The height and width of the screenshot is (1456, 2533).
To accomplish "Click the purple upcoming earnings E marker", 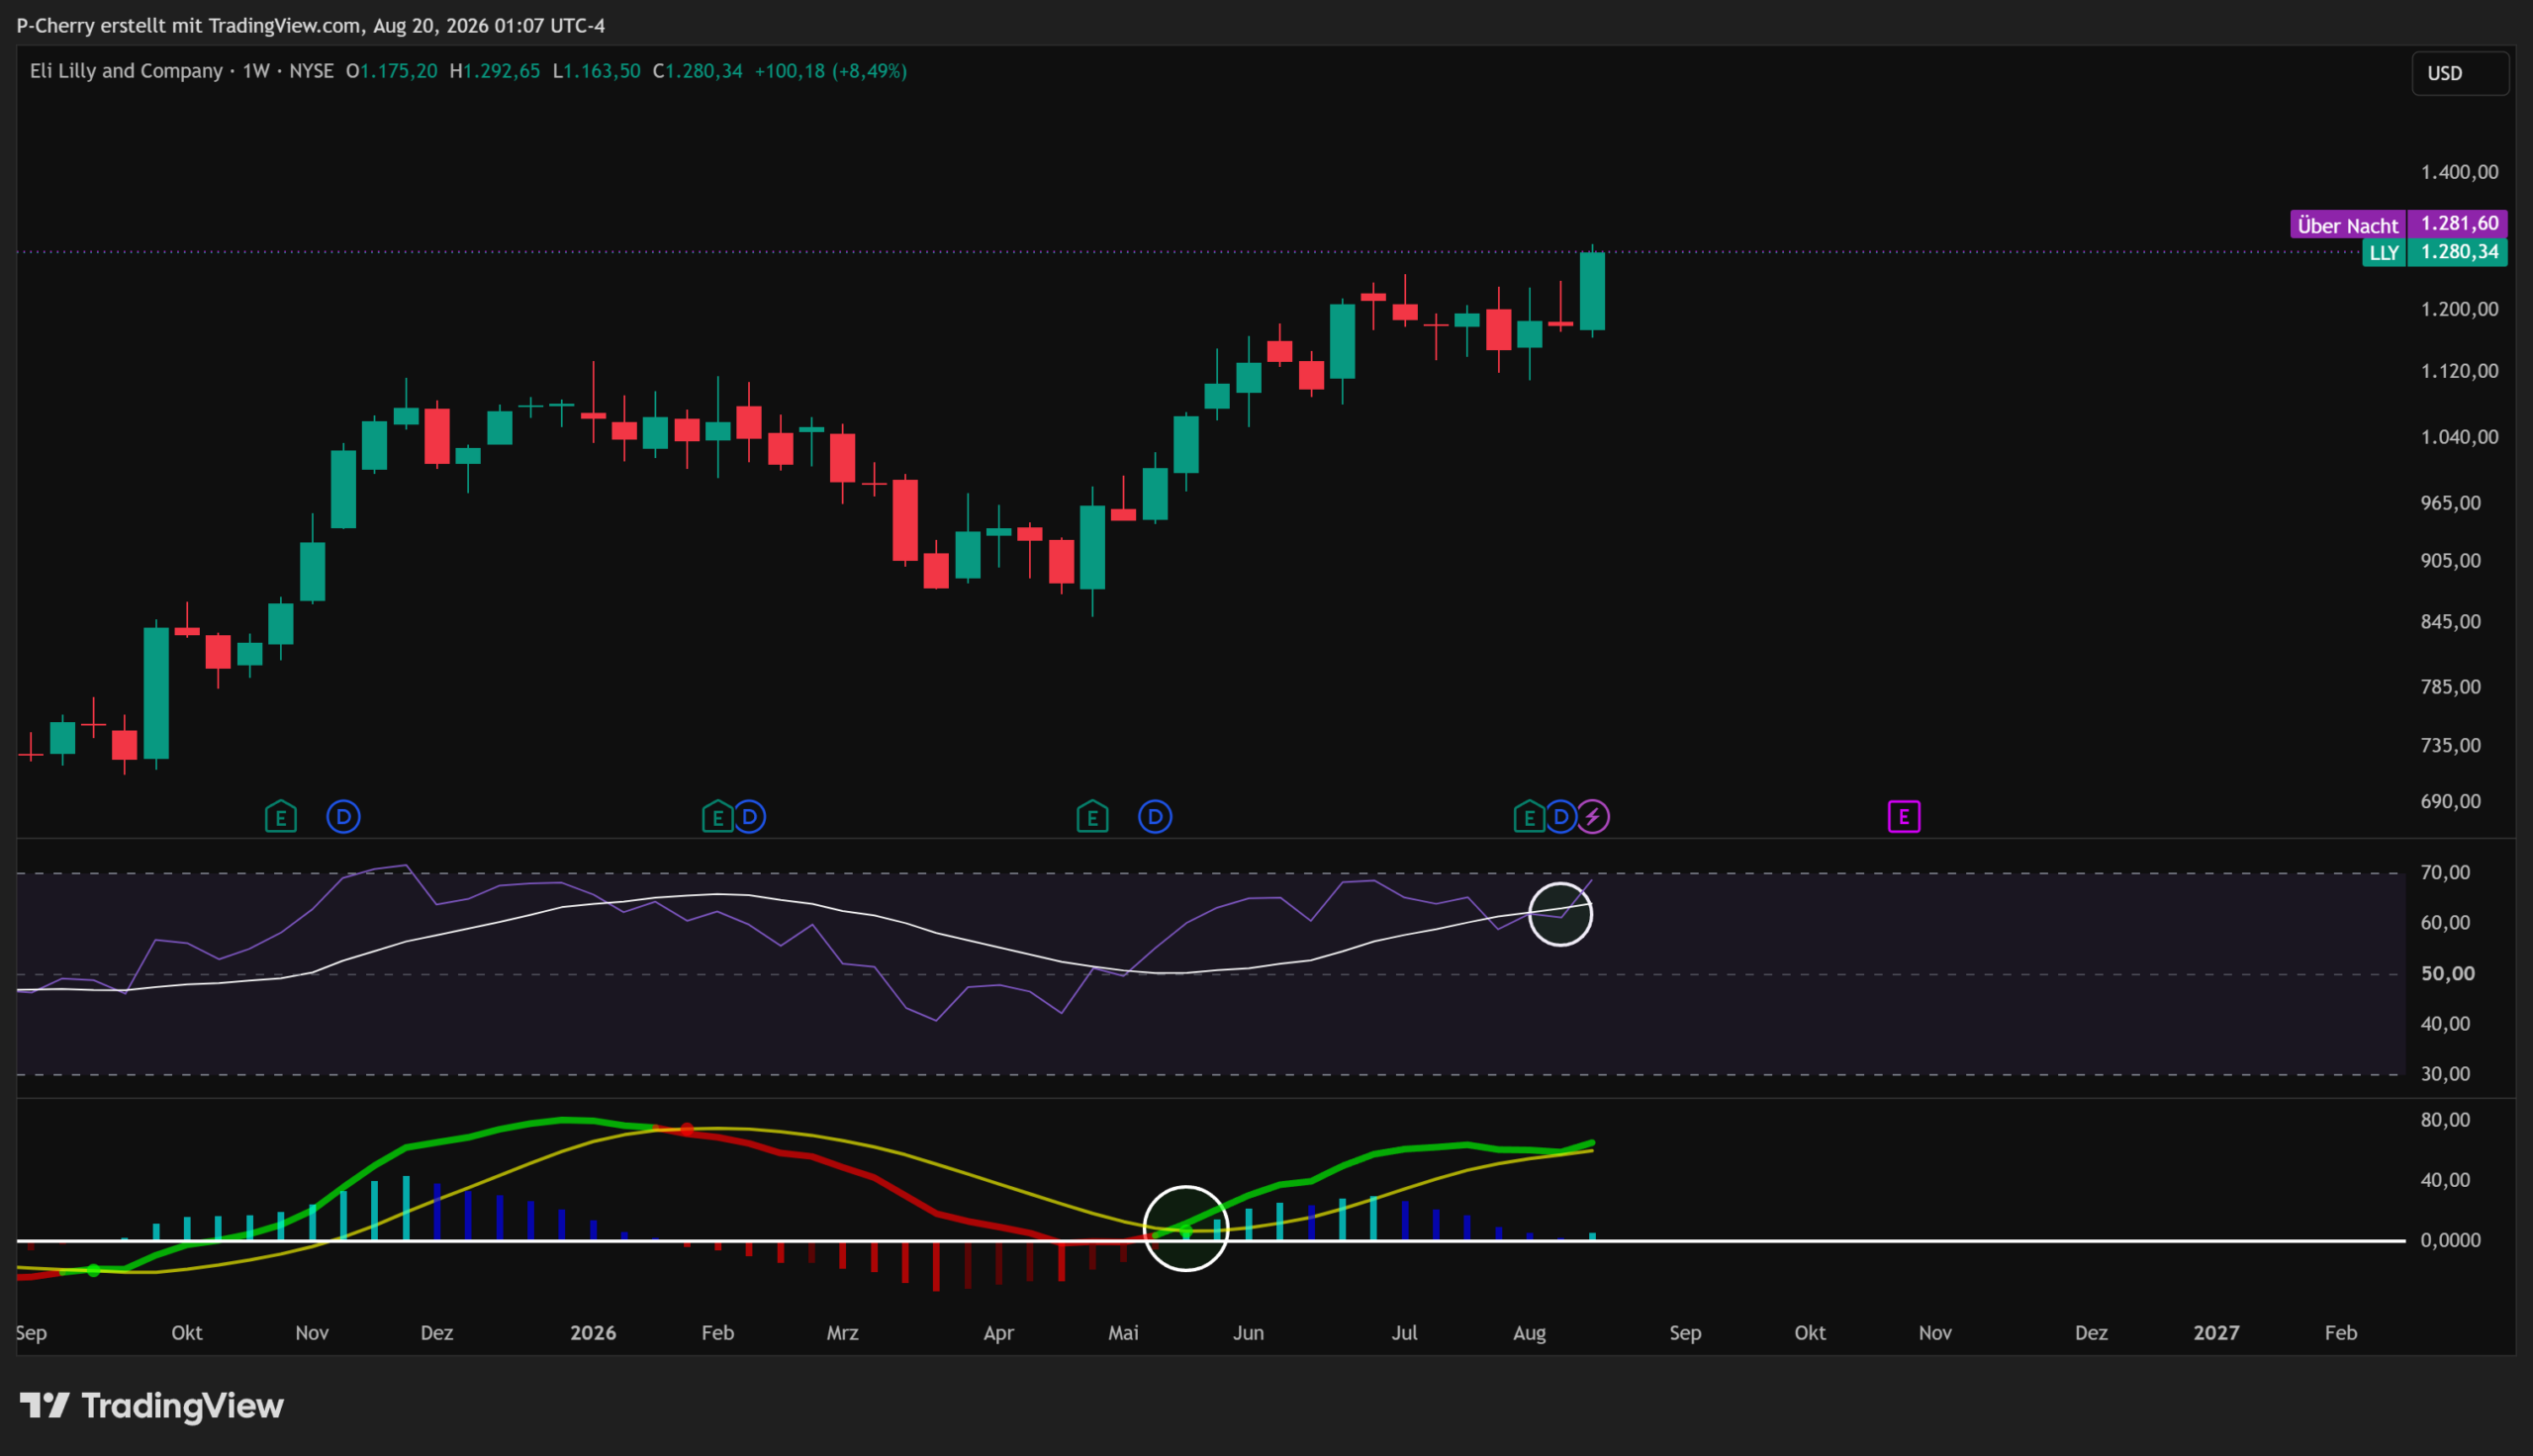I will [x=1904, y=817].
